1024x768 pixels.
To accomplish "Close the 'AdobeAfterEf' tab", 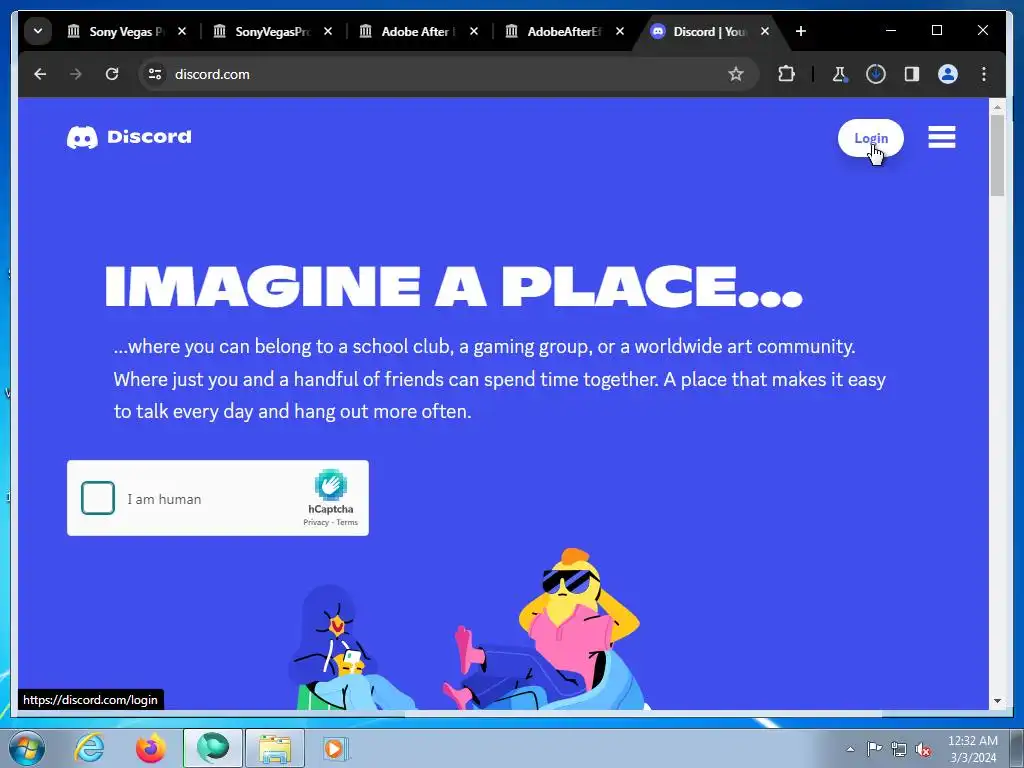I will tap(620, 31).
